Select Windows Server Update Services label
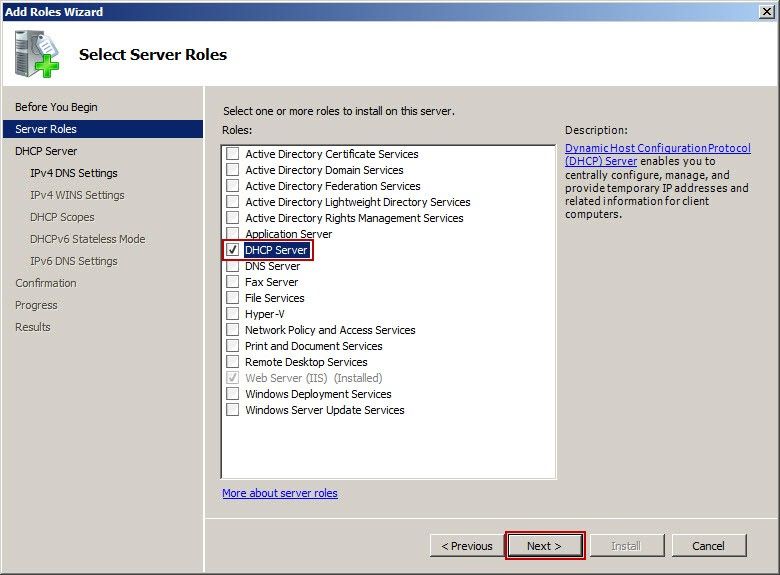This screenshot has width=780, height=575. (325, 410)
